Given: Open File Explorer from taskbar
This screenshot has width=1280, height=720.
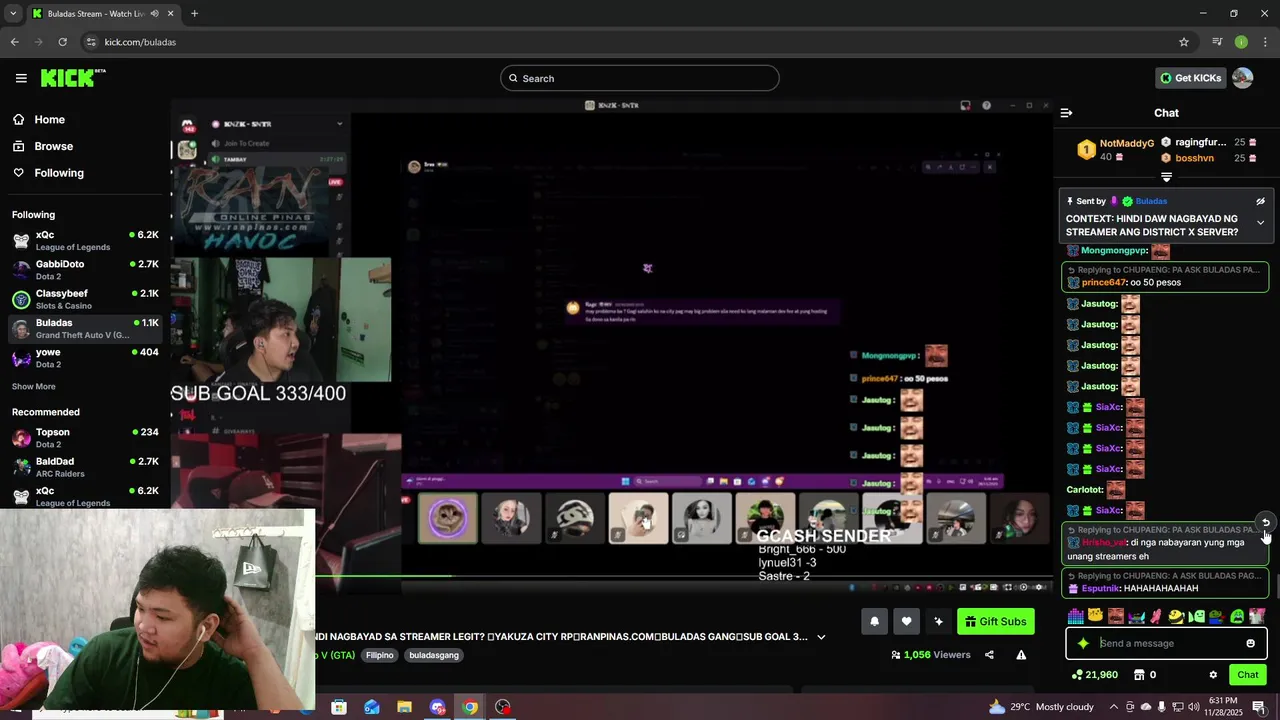Looking at the screenshot, I should pyautogui.click(x=404, y=707).
